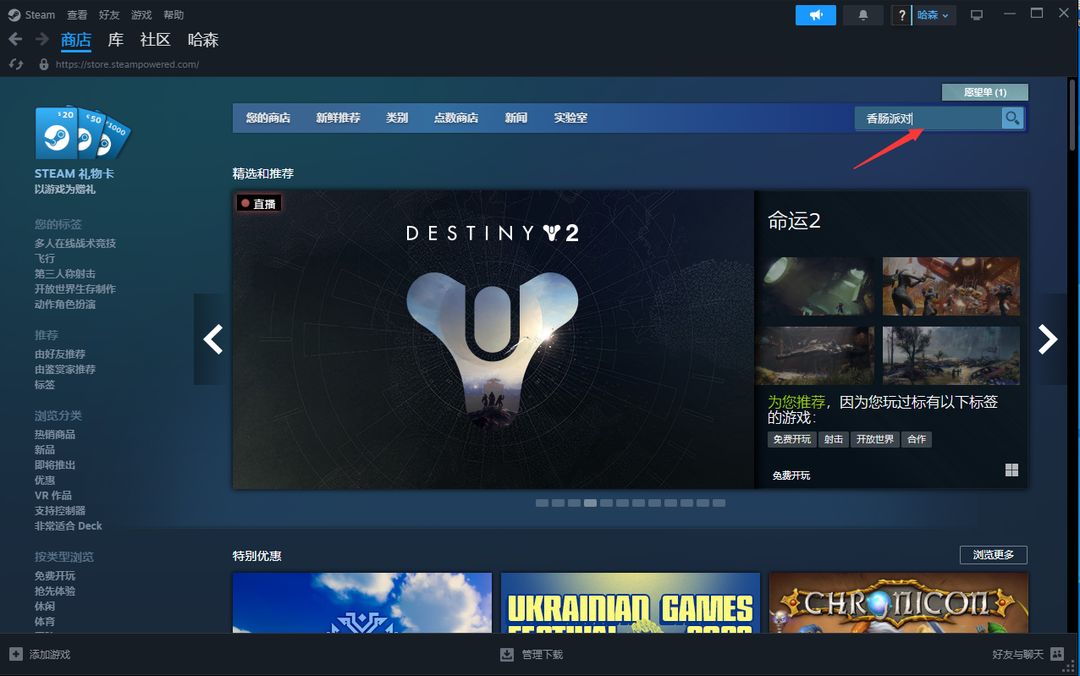This screenshot has height=676, width=1080.
Task: Open the 新闻 store link
Action: (516, 118)
